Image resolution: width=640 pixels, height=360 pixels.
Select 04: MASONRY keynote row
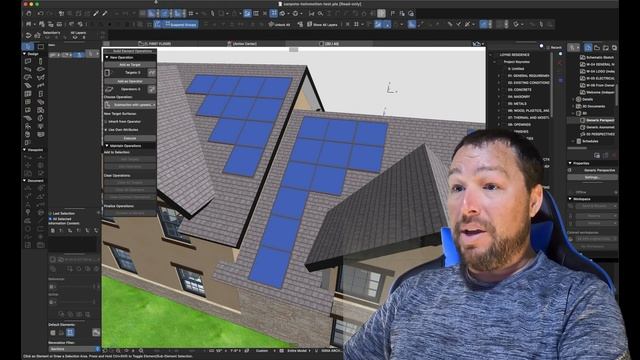click(519, 97)
